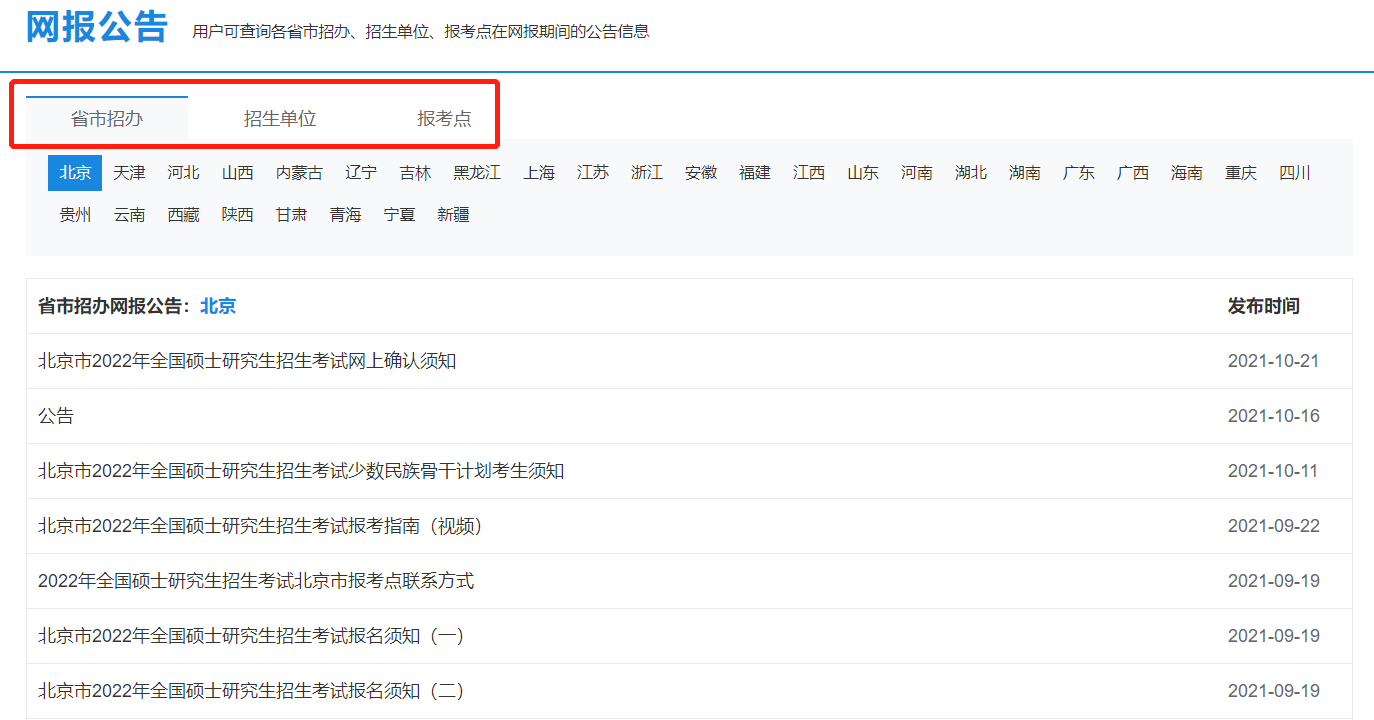Select 贵州 province
The image size is (1374, 720).
(x=75, y=215)
